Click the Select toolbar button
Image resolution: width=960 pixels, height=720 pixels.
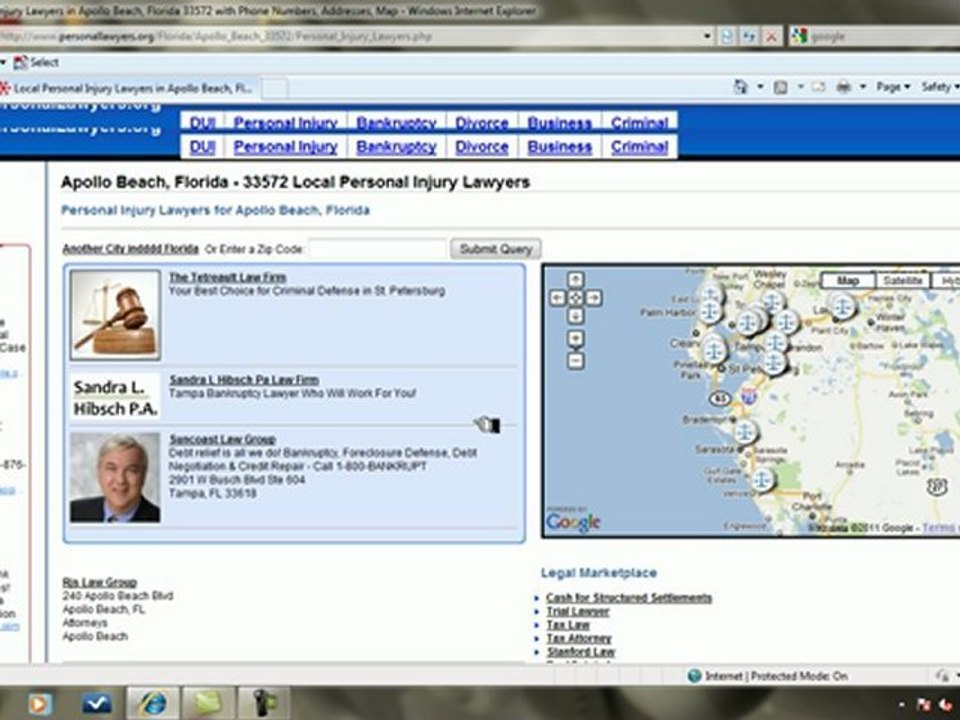coord(36,62)
